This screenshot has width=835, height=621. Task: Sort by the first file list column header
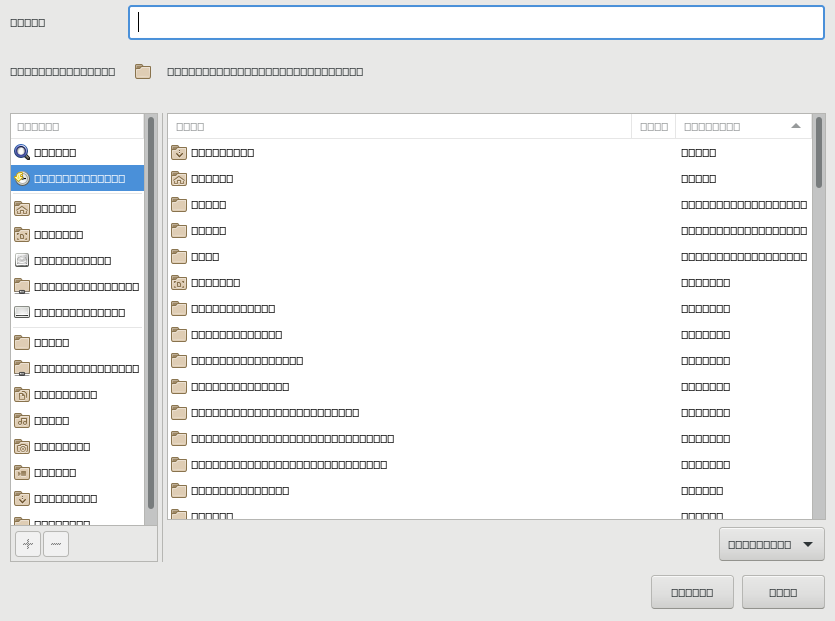pos(399,126)
